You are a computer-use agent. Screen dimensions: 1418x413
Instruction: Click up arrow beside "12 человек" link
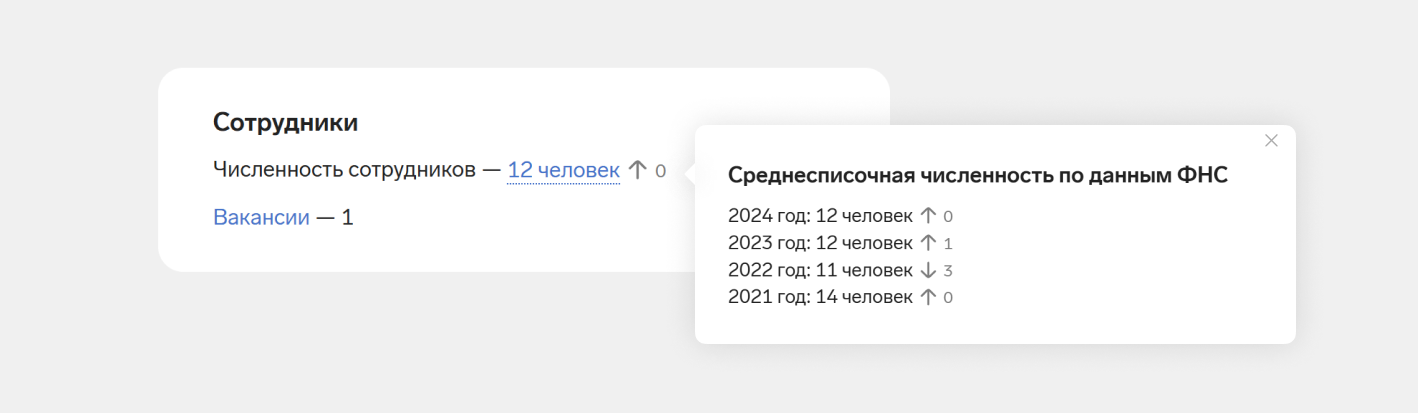pos(638,170)
